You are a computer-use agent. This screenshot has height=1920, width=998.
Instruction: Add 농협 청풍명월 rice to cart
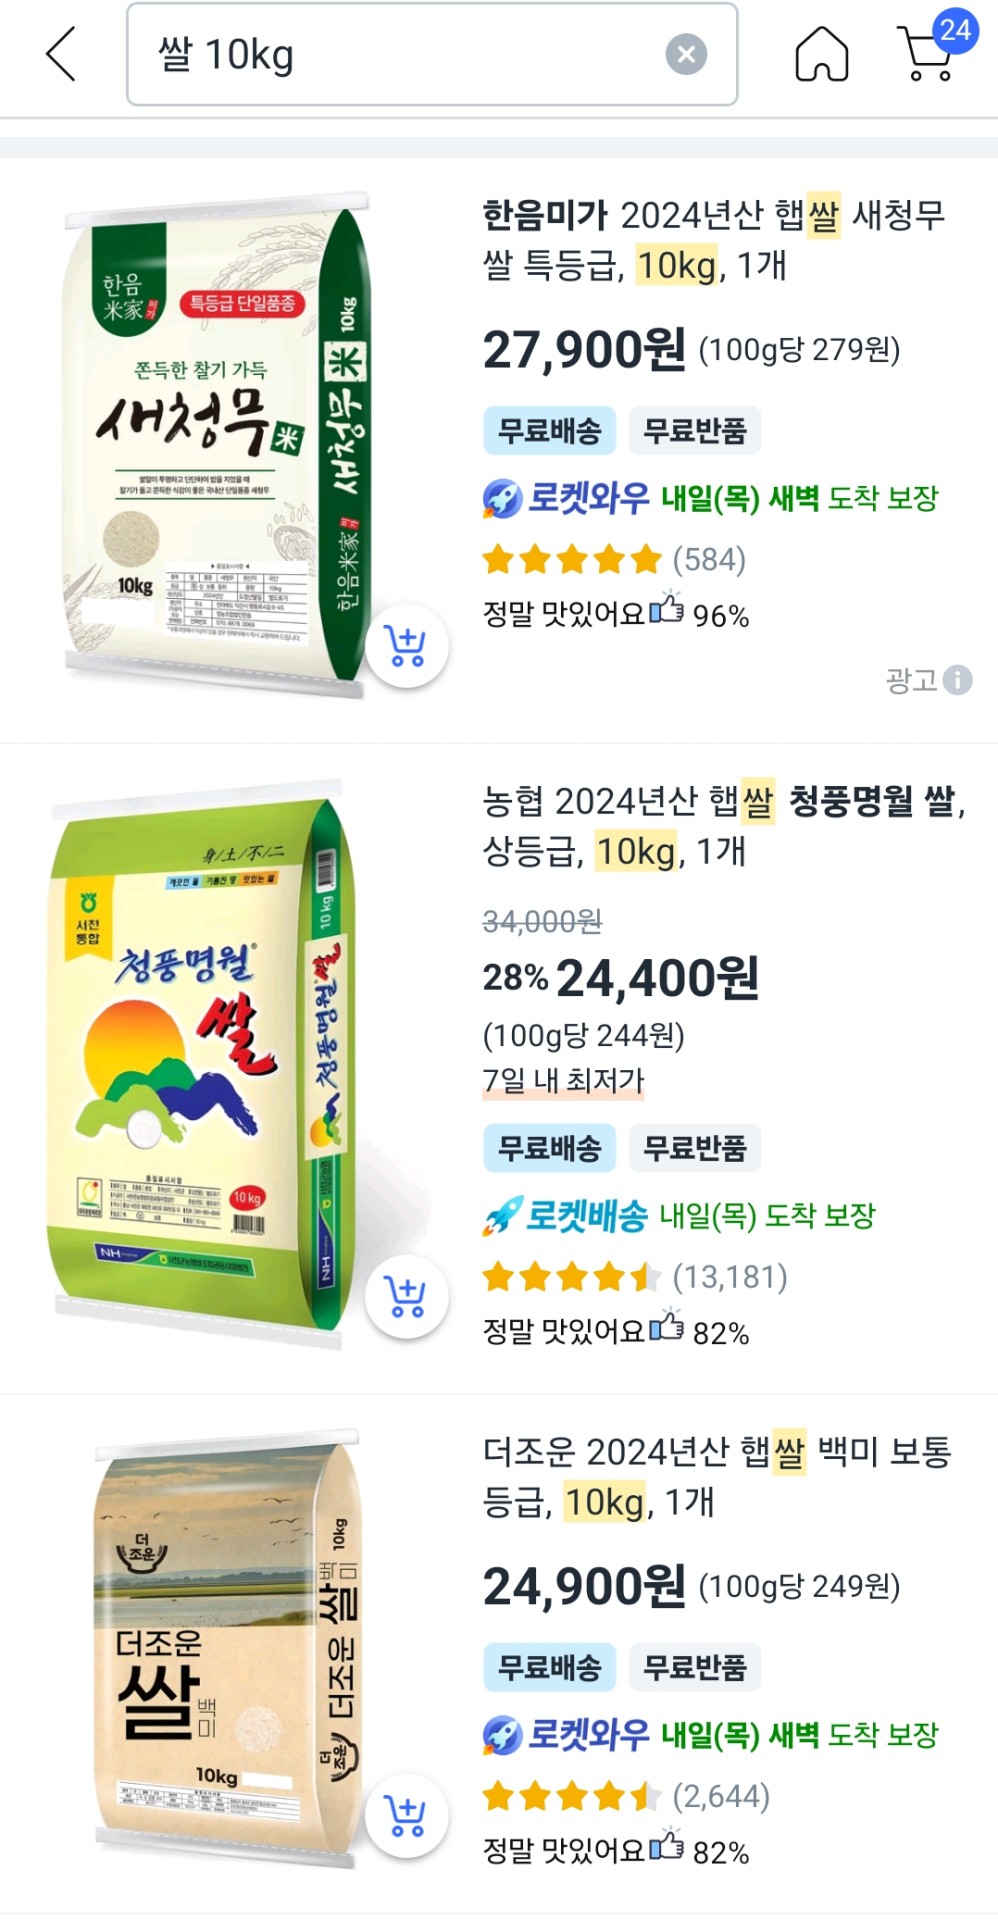(406, 1297)
